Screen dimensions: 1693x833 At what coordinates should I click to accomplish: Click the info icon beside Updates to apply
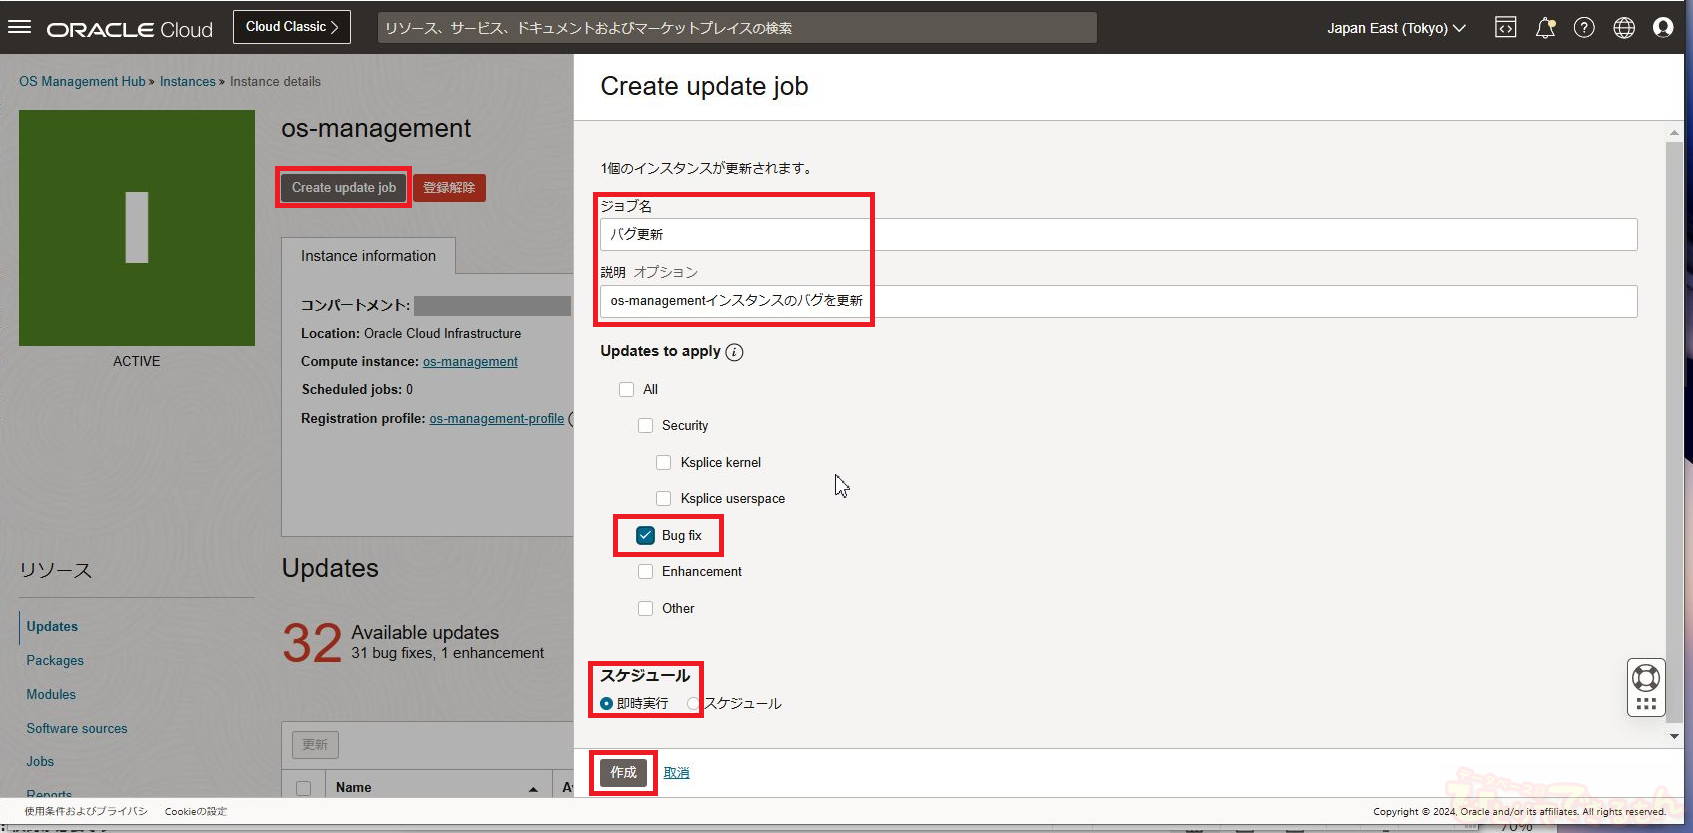[x=734, y=352]
